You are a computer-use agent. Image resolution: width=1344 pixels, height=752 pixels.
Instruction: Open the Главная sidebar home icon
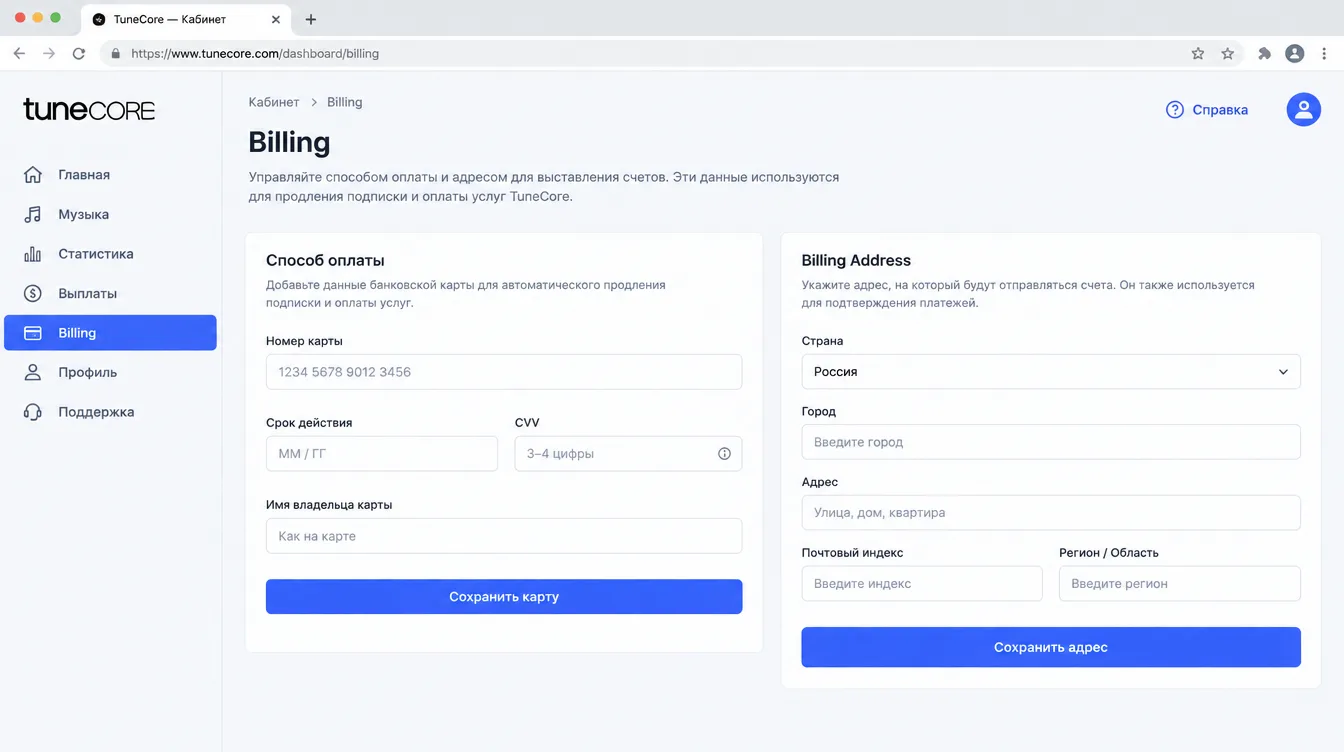point(33,175)
